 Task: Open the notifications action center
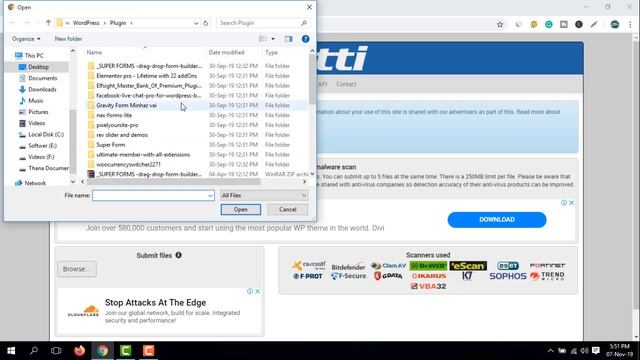click(x=596, y=351)
